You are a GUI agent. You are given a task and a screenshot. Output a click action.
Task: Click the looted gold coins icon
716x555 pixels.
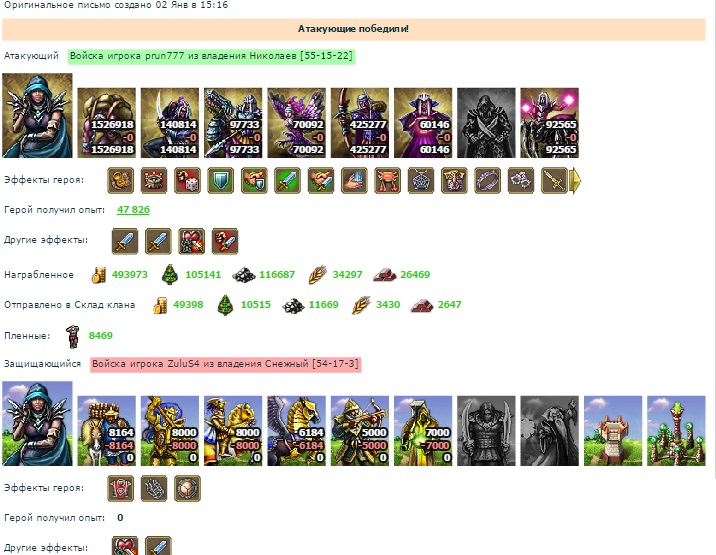pyautogui.click(x=99, y=275)
